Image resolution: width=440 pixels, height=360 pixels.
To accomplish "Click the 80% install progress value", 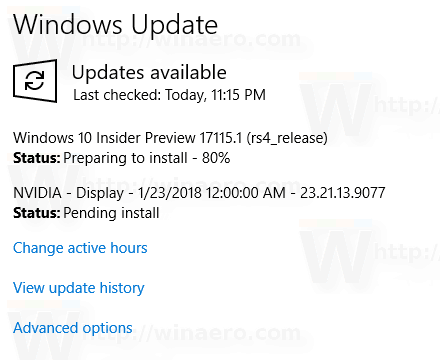I will point(216,158).
